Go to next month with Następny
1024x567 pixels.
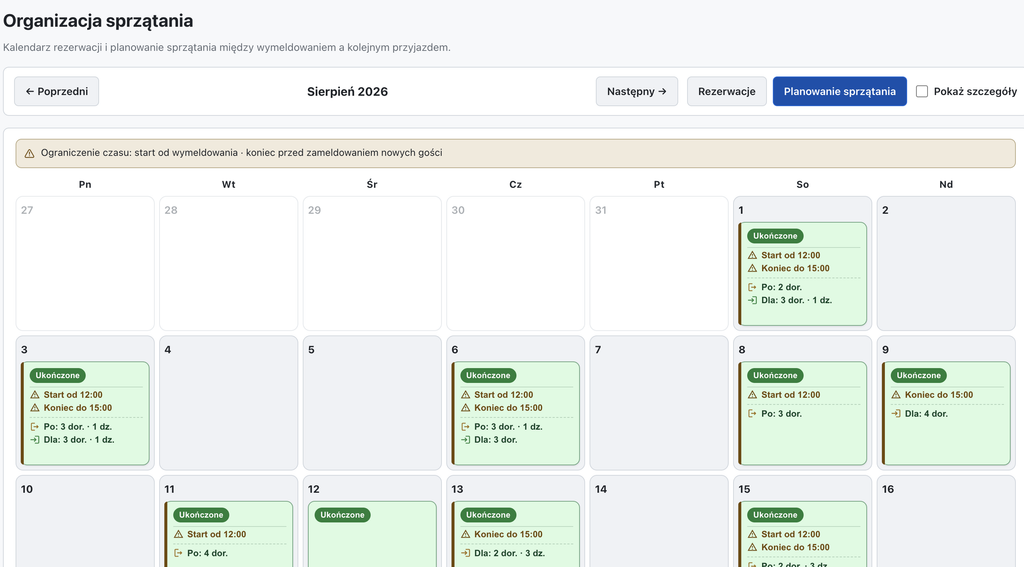coord(637,91)
